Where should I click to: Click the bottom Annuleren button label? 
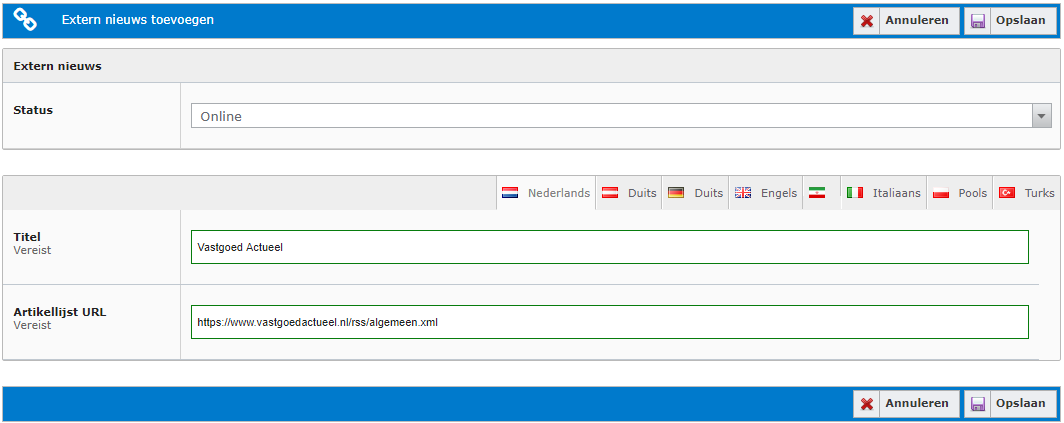pos(917,403)
